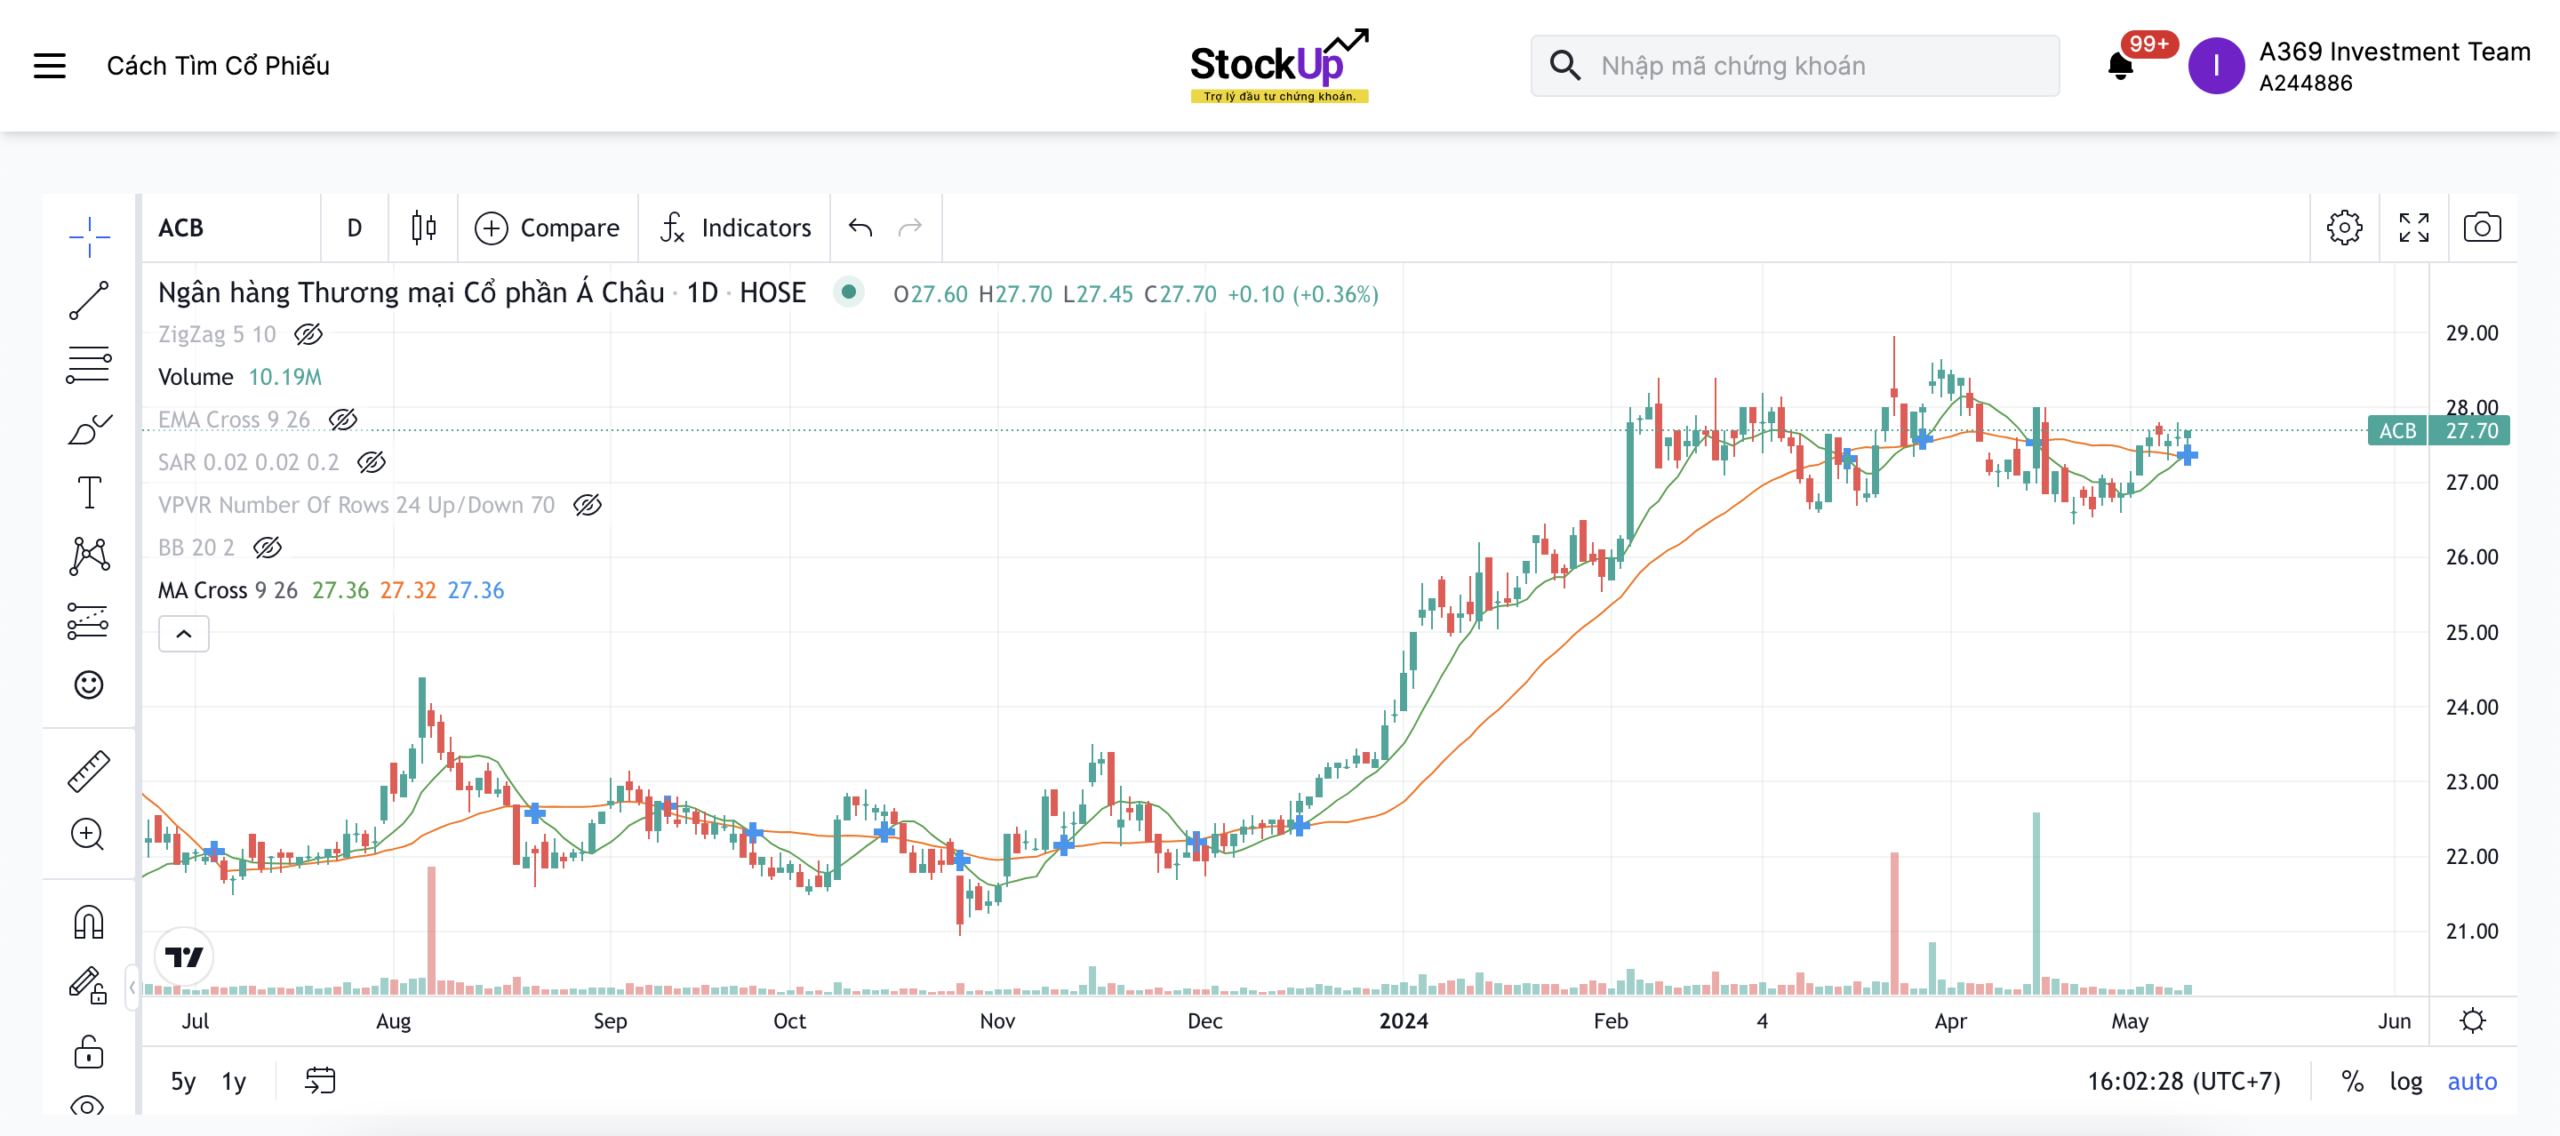2560x1136 pixels.
Task: Toggle auto scale mode
Action: point(2472,1081)
